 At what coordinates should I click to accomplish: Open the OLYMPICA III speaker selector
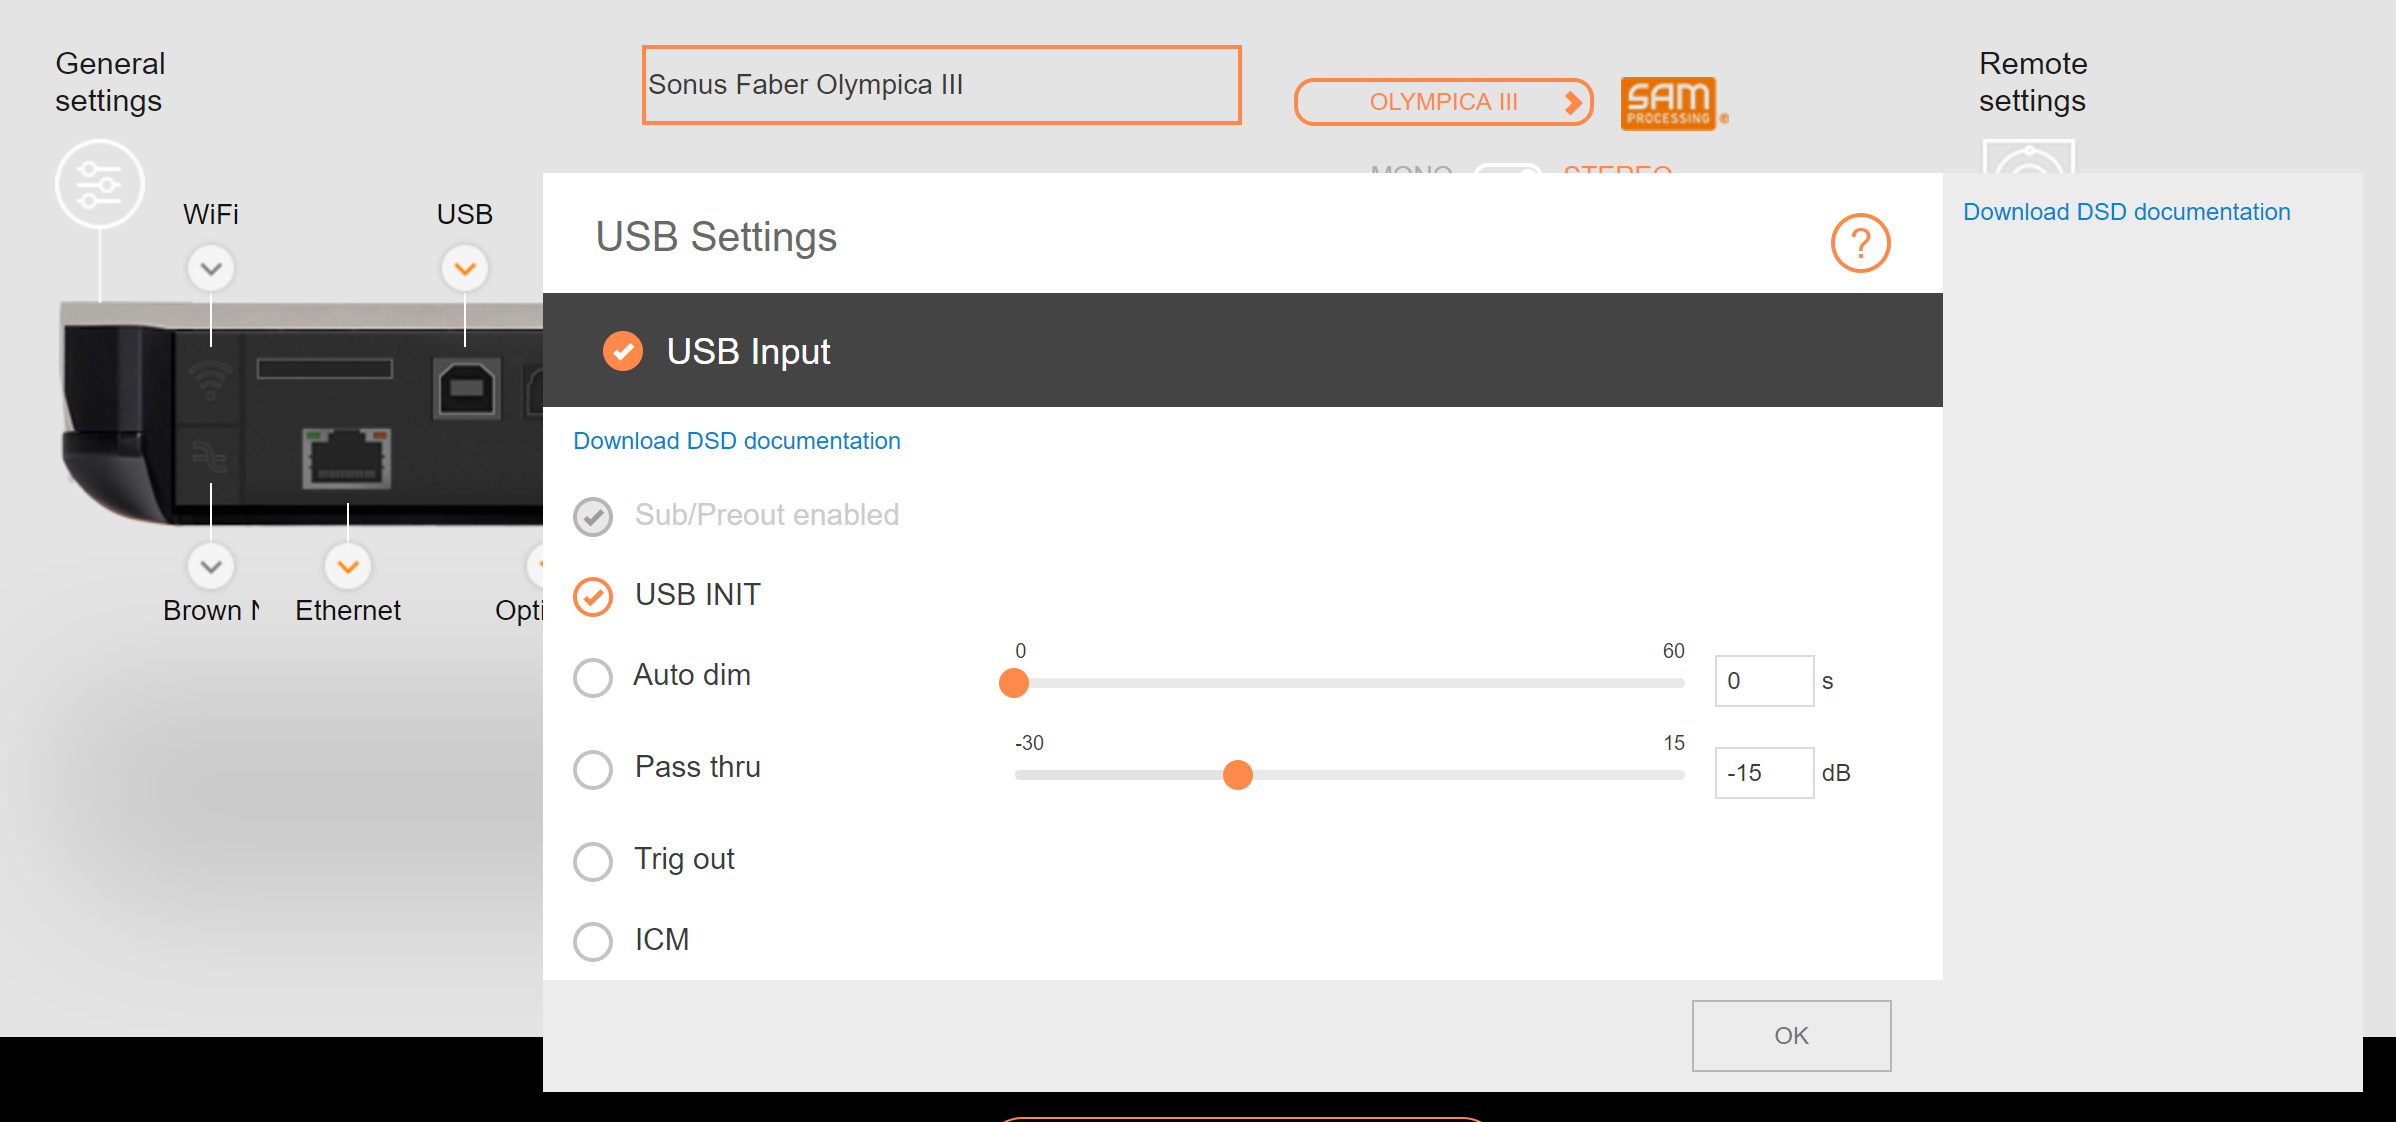click(1443, 102)
